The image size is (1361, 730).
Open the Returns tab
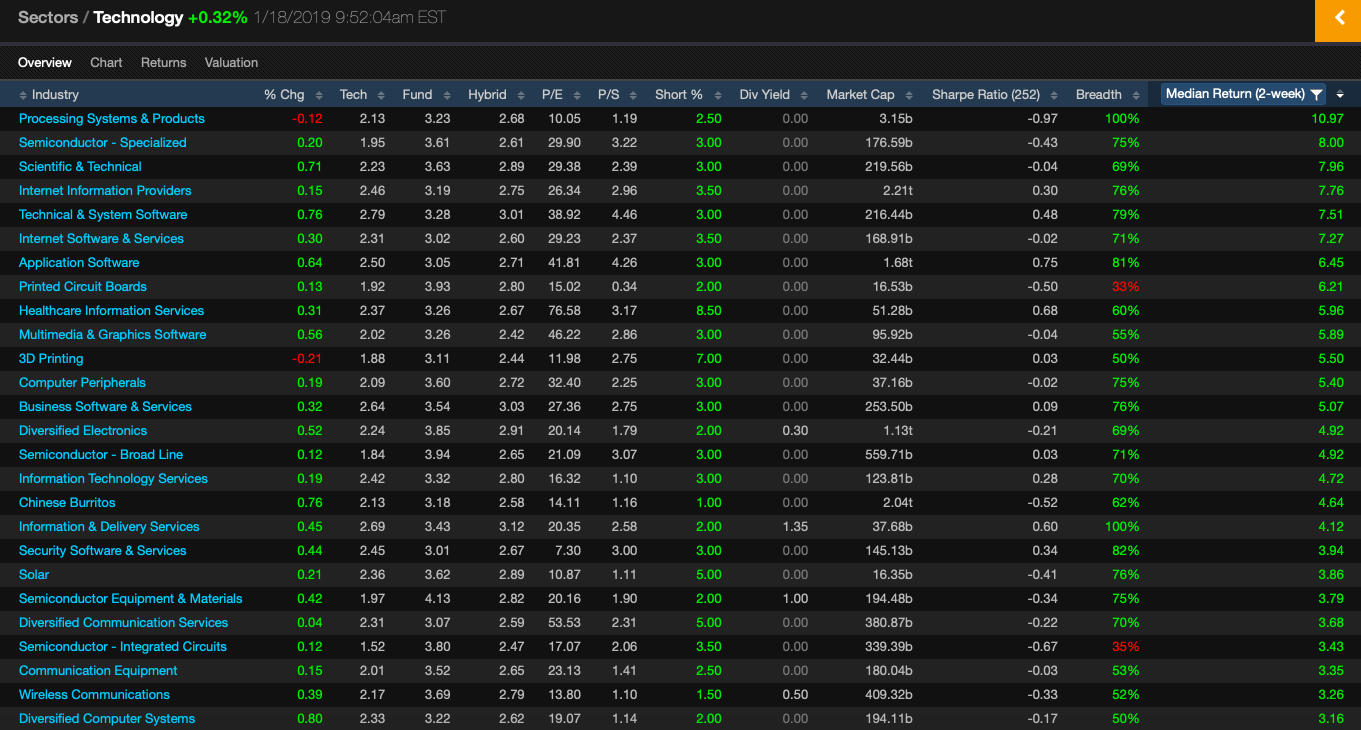click(x=163, y=62)
